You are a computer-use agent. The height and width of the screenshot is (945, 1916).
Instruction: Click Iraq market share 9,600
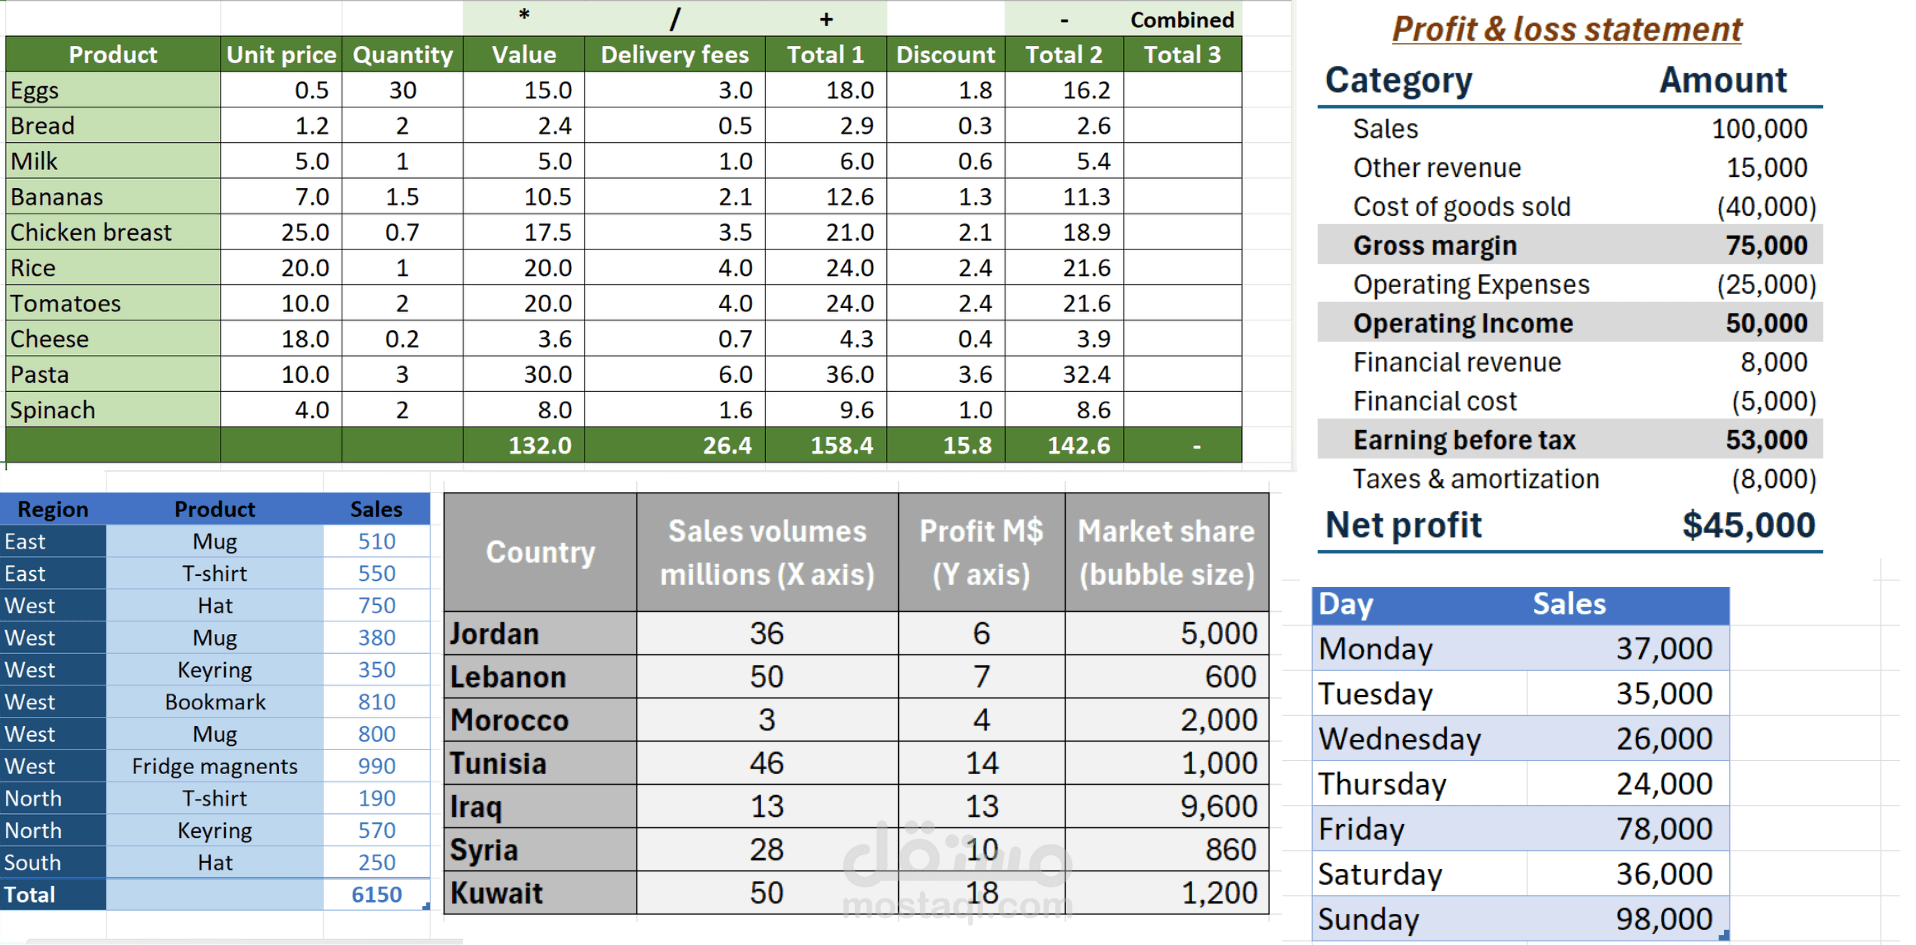[1167, 807]
